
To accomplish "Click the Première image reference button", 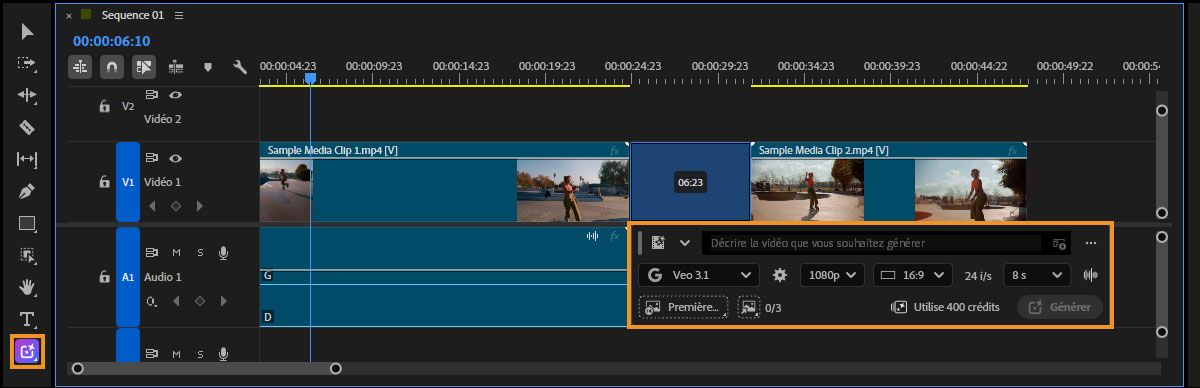I will [x=683, y=307].
